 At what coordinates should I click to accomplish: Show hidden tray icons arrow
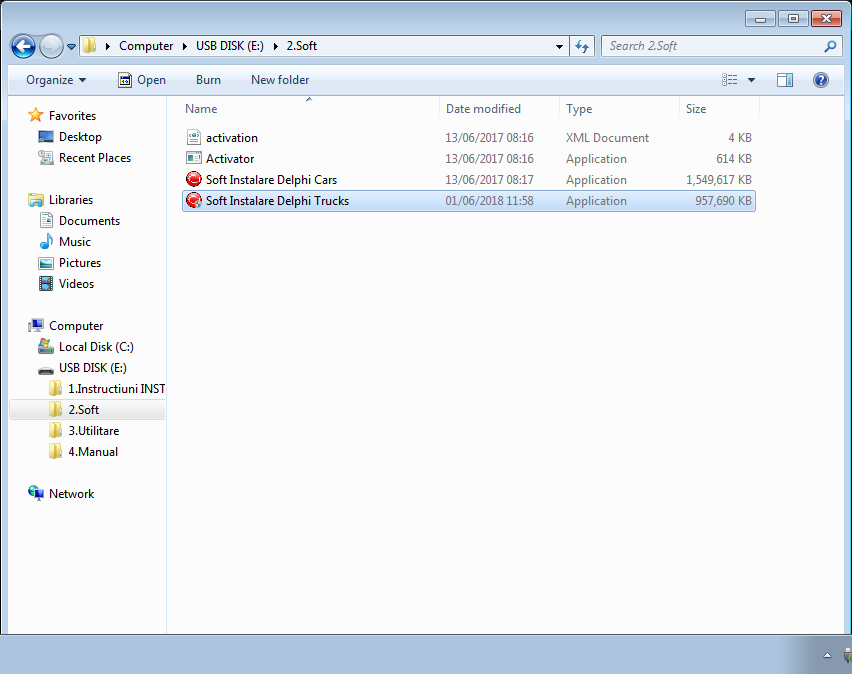[827, 656]
